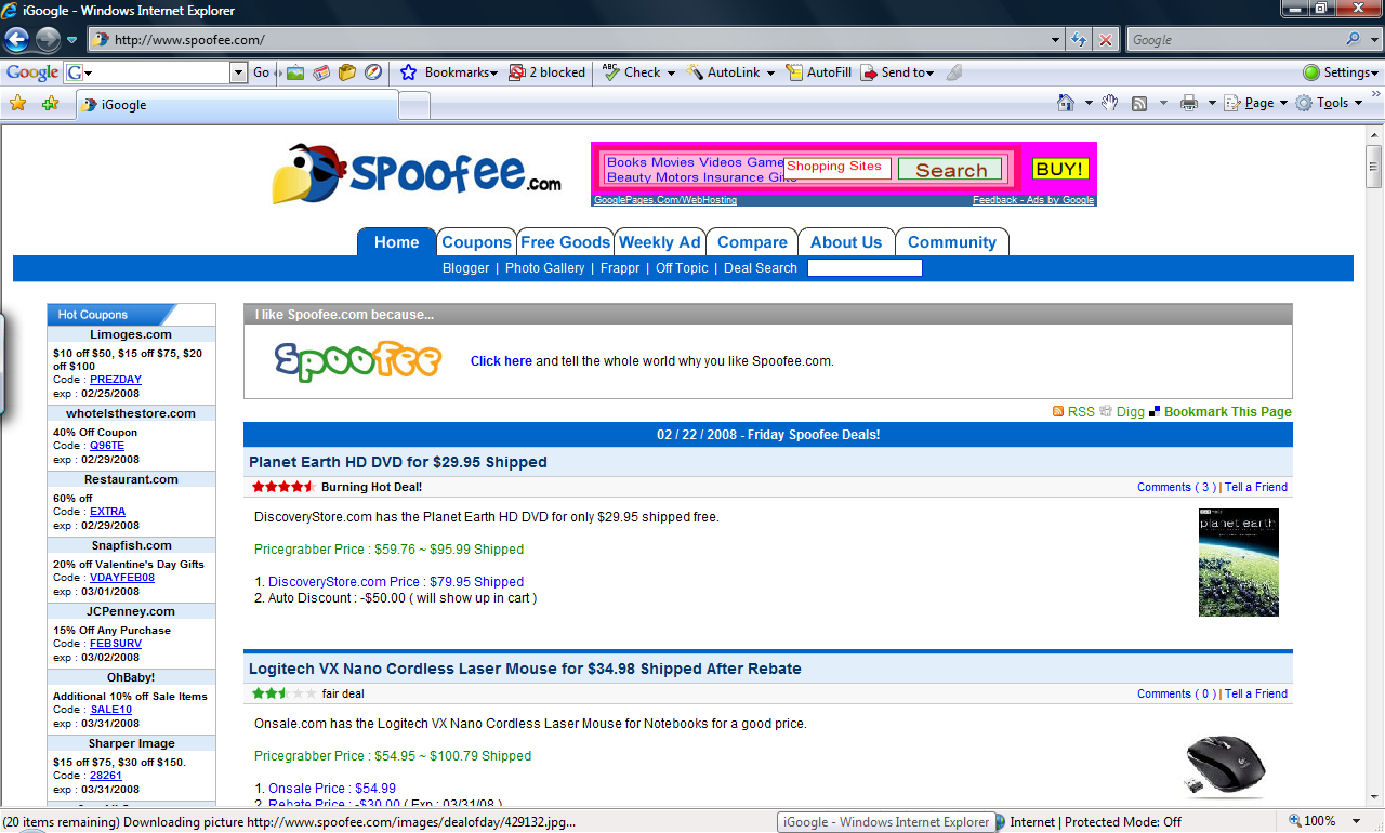Open search provider options dropdown arrow
1385x833 pixels.
[1372, 40]
